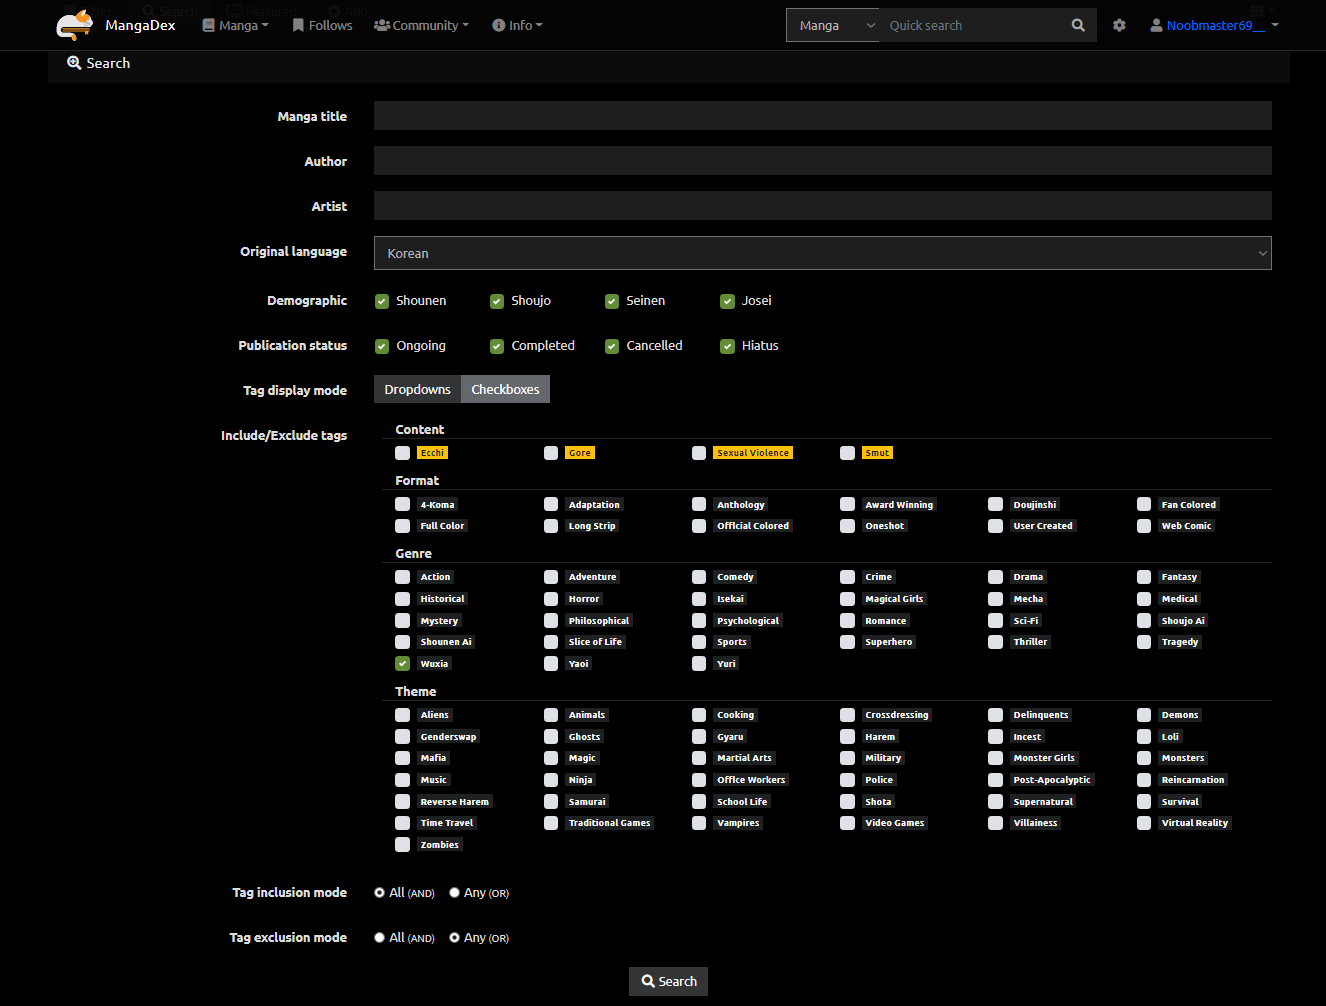Open the Info menu
1326x1006 pixels.
coord(517,25)
